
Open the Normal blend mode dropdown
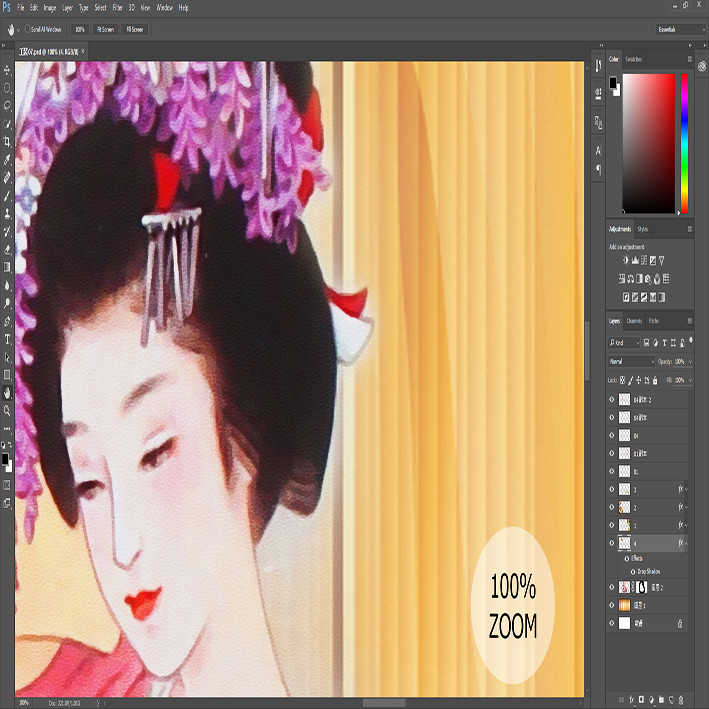pyautogui.click(x=631, y=361)
